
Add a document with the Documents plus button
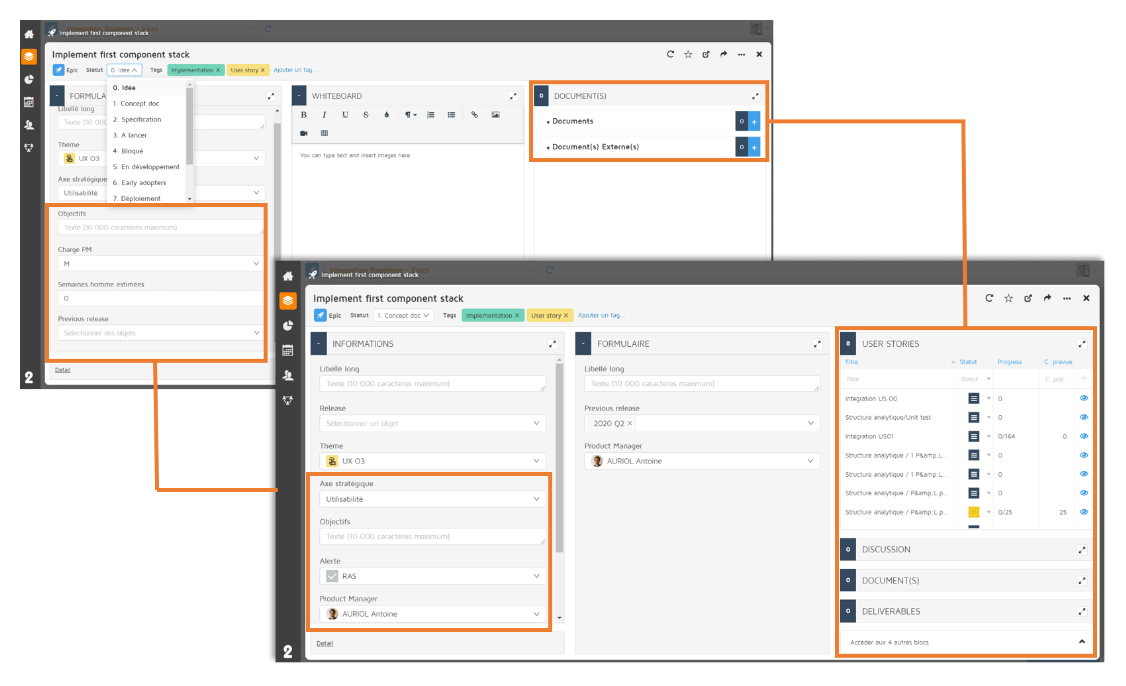pyautogui.click(x=754, y=121)
